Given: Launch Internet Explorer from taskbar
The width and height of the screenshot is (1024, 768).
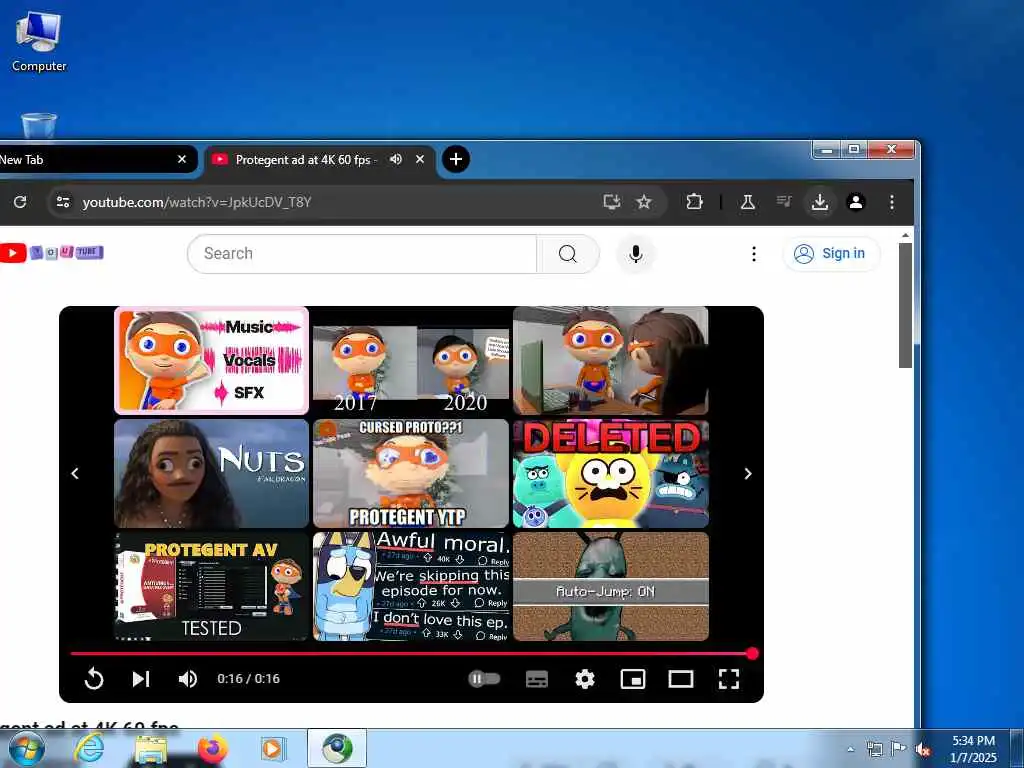Looking at the screenshot, I should pos(89,749).
